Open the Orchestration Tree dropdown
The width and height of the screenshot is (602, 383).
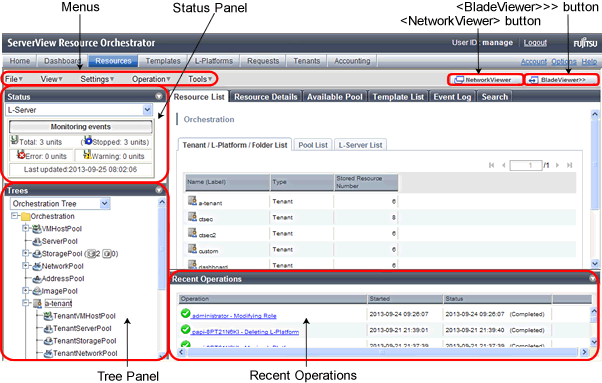point(105,204)
